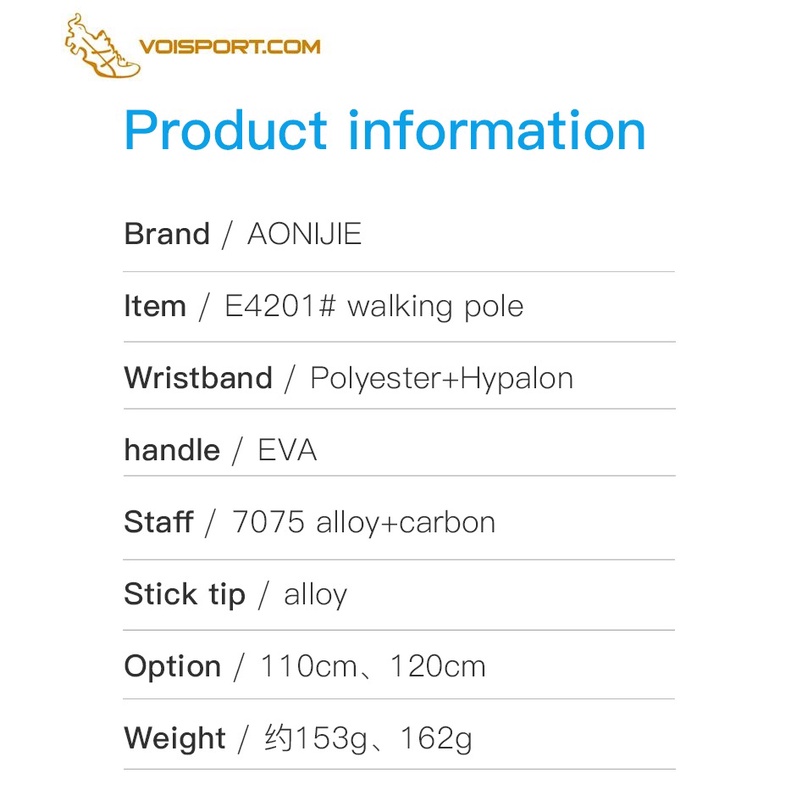This screenshot has height=790, width=790.
Task: Select Polyester+Hypalon value text
Action: (x=442, y=379)
